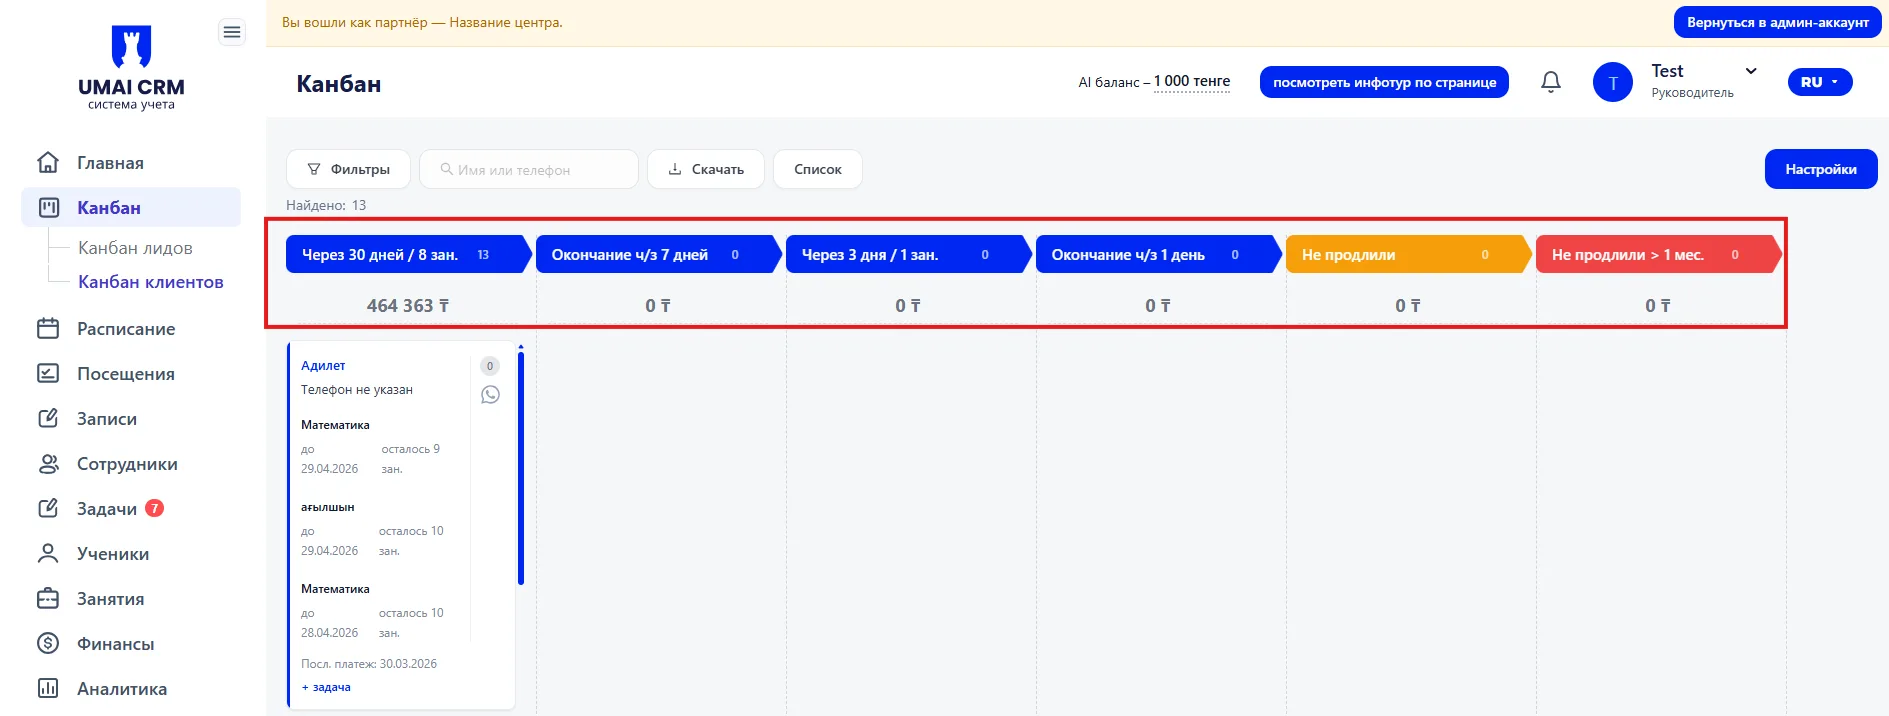Open Адилет client name link
The width and height of the screenshot is (1889, 716).
tap(323, 366)
